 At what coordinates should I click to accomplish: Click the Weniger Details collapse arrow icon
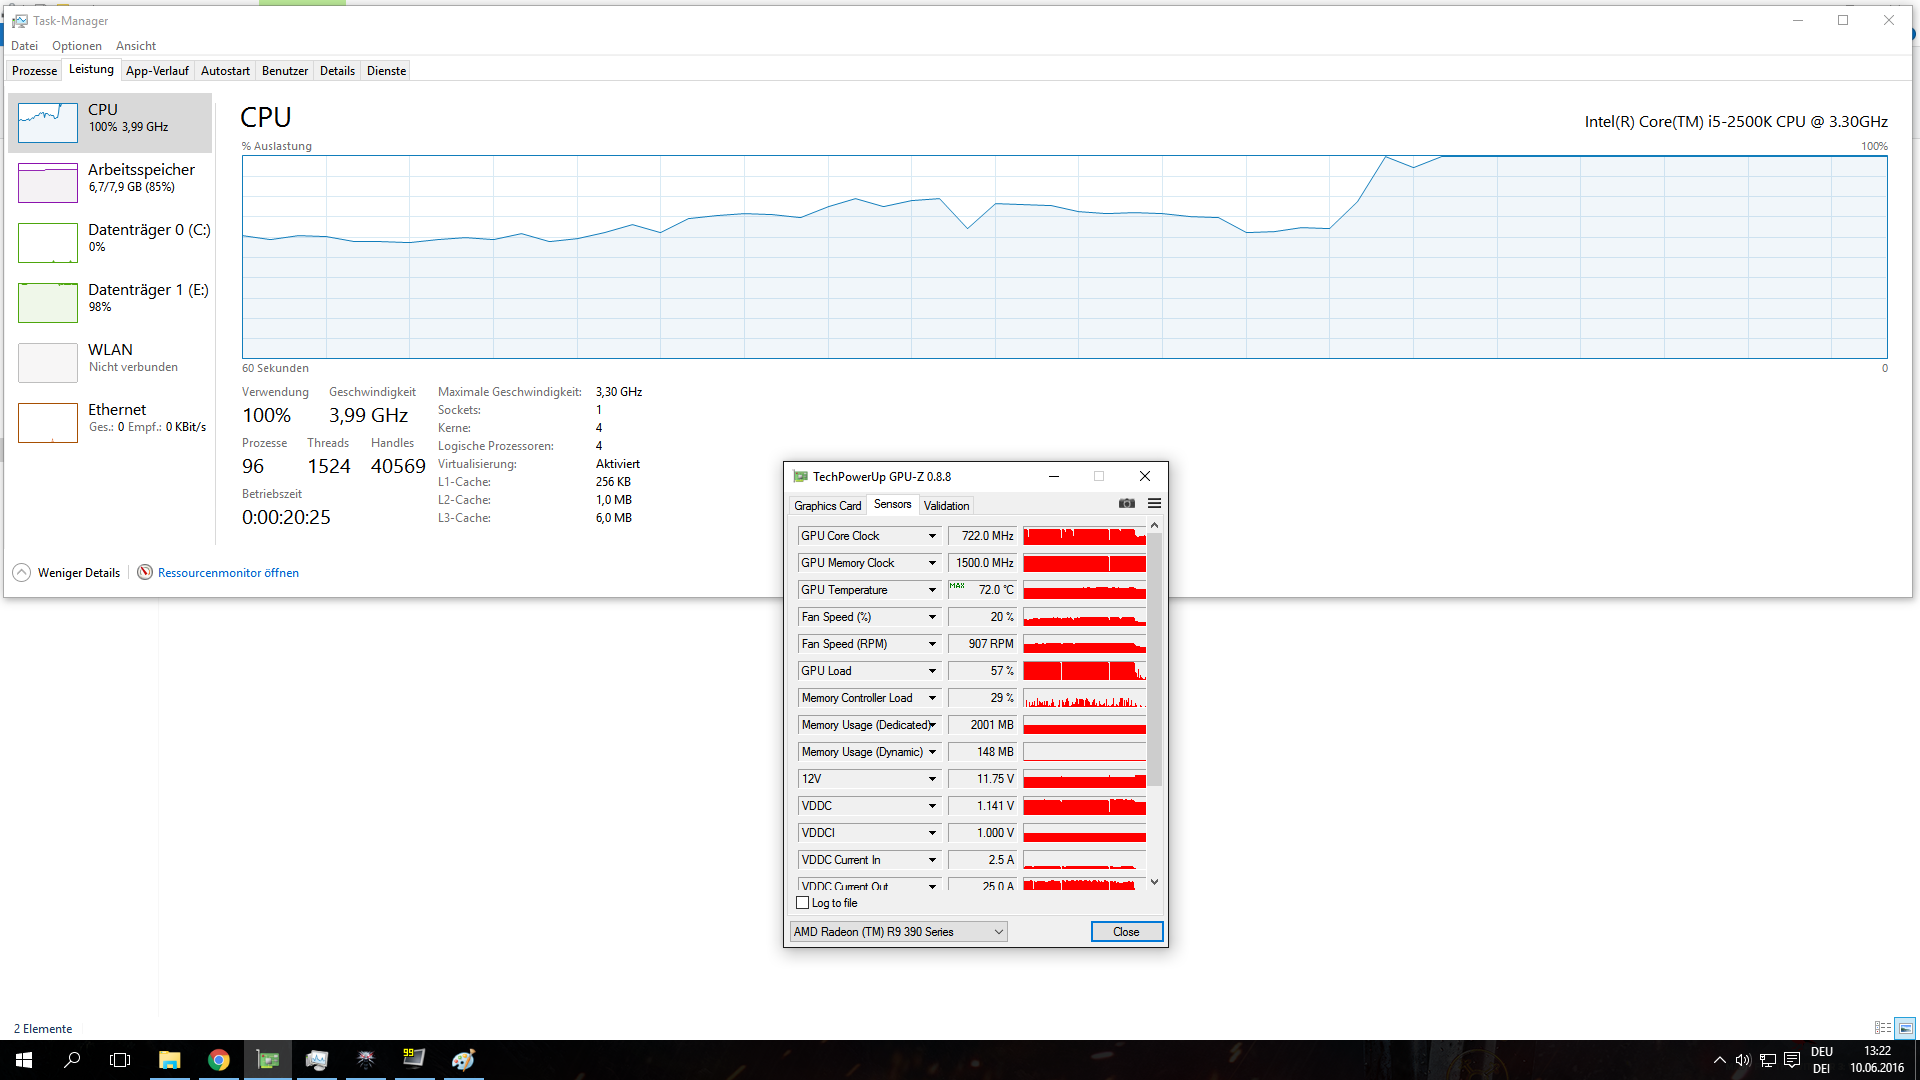(22, 573)
